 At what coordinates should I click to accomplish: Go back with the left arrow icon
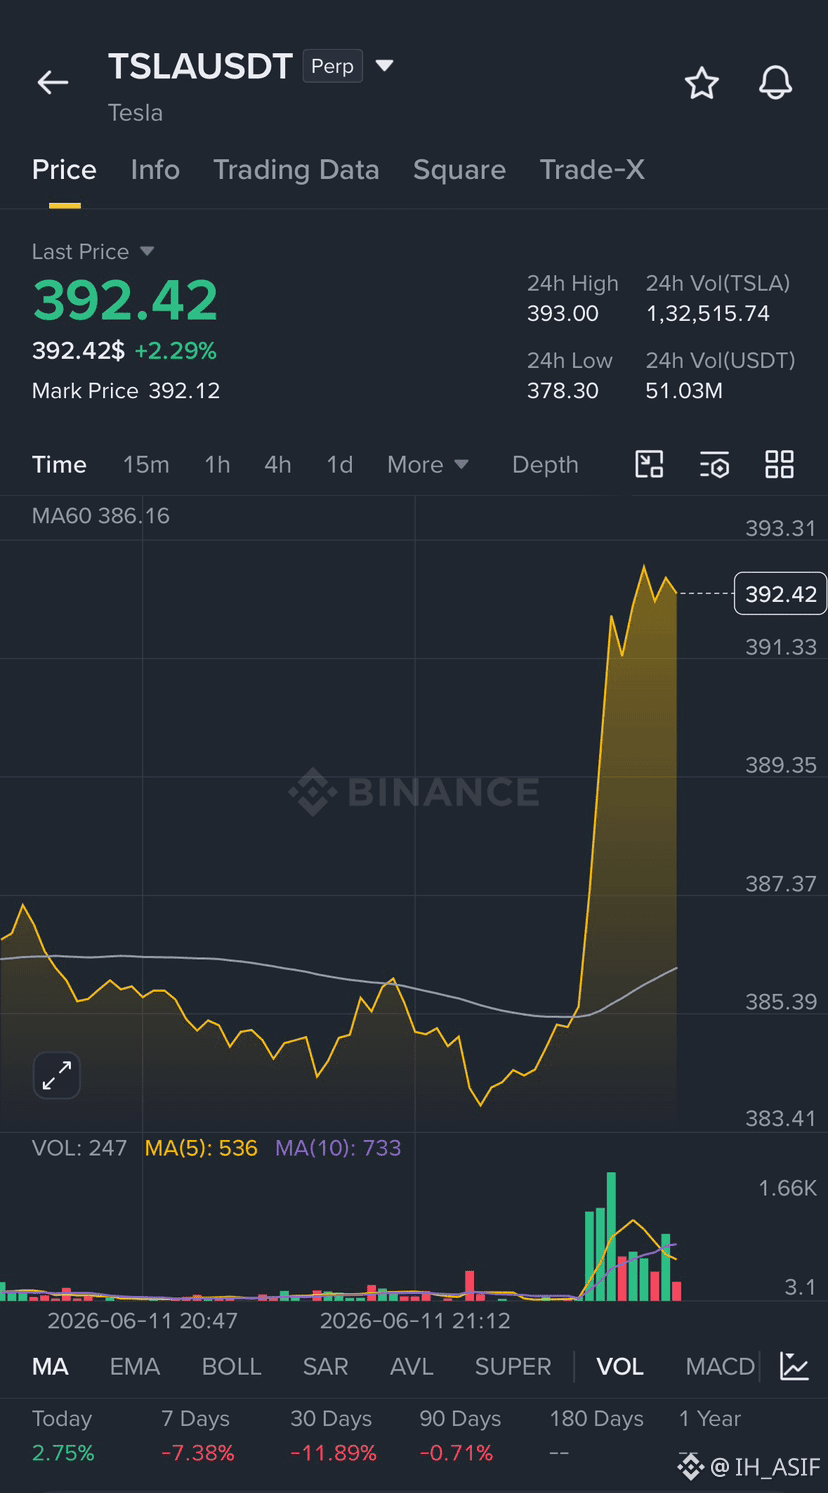[x=53, y=83]
